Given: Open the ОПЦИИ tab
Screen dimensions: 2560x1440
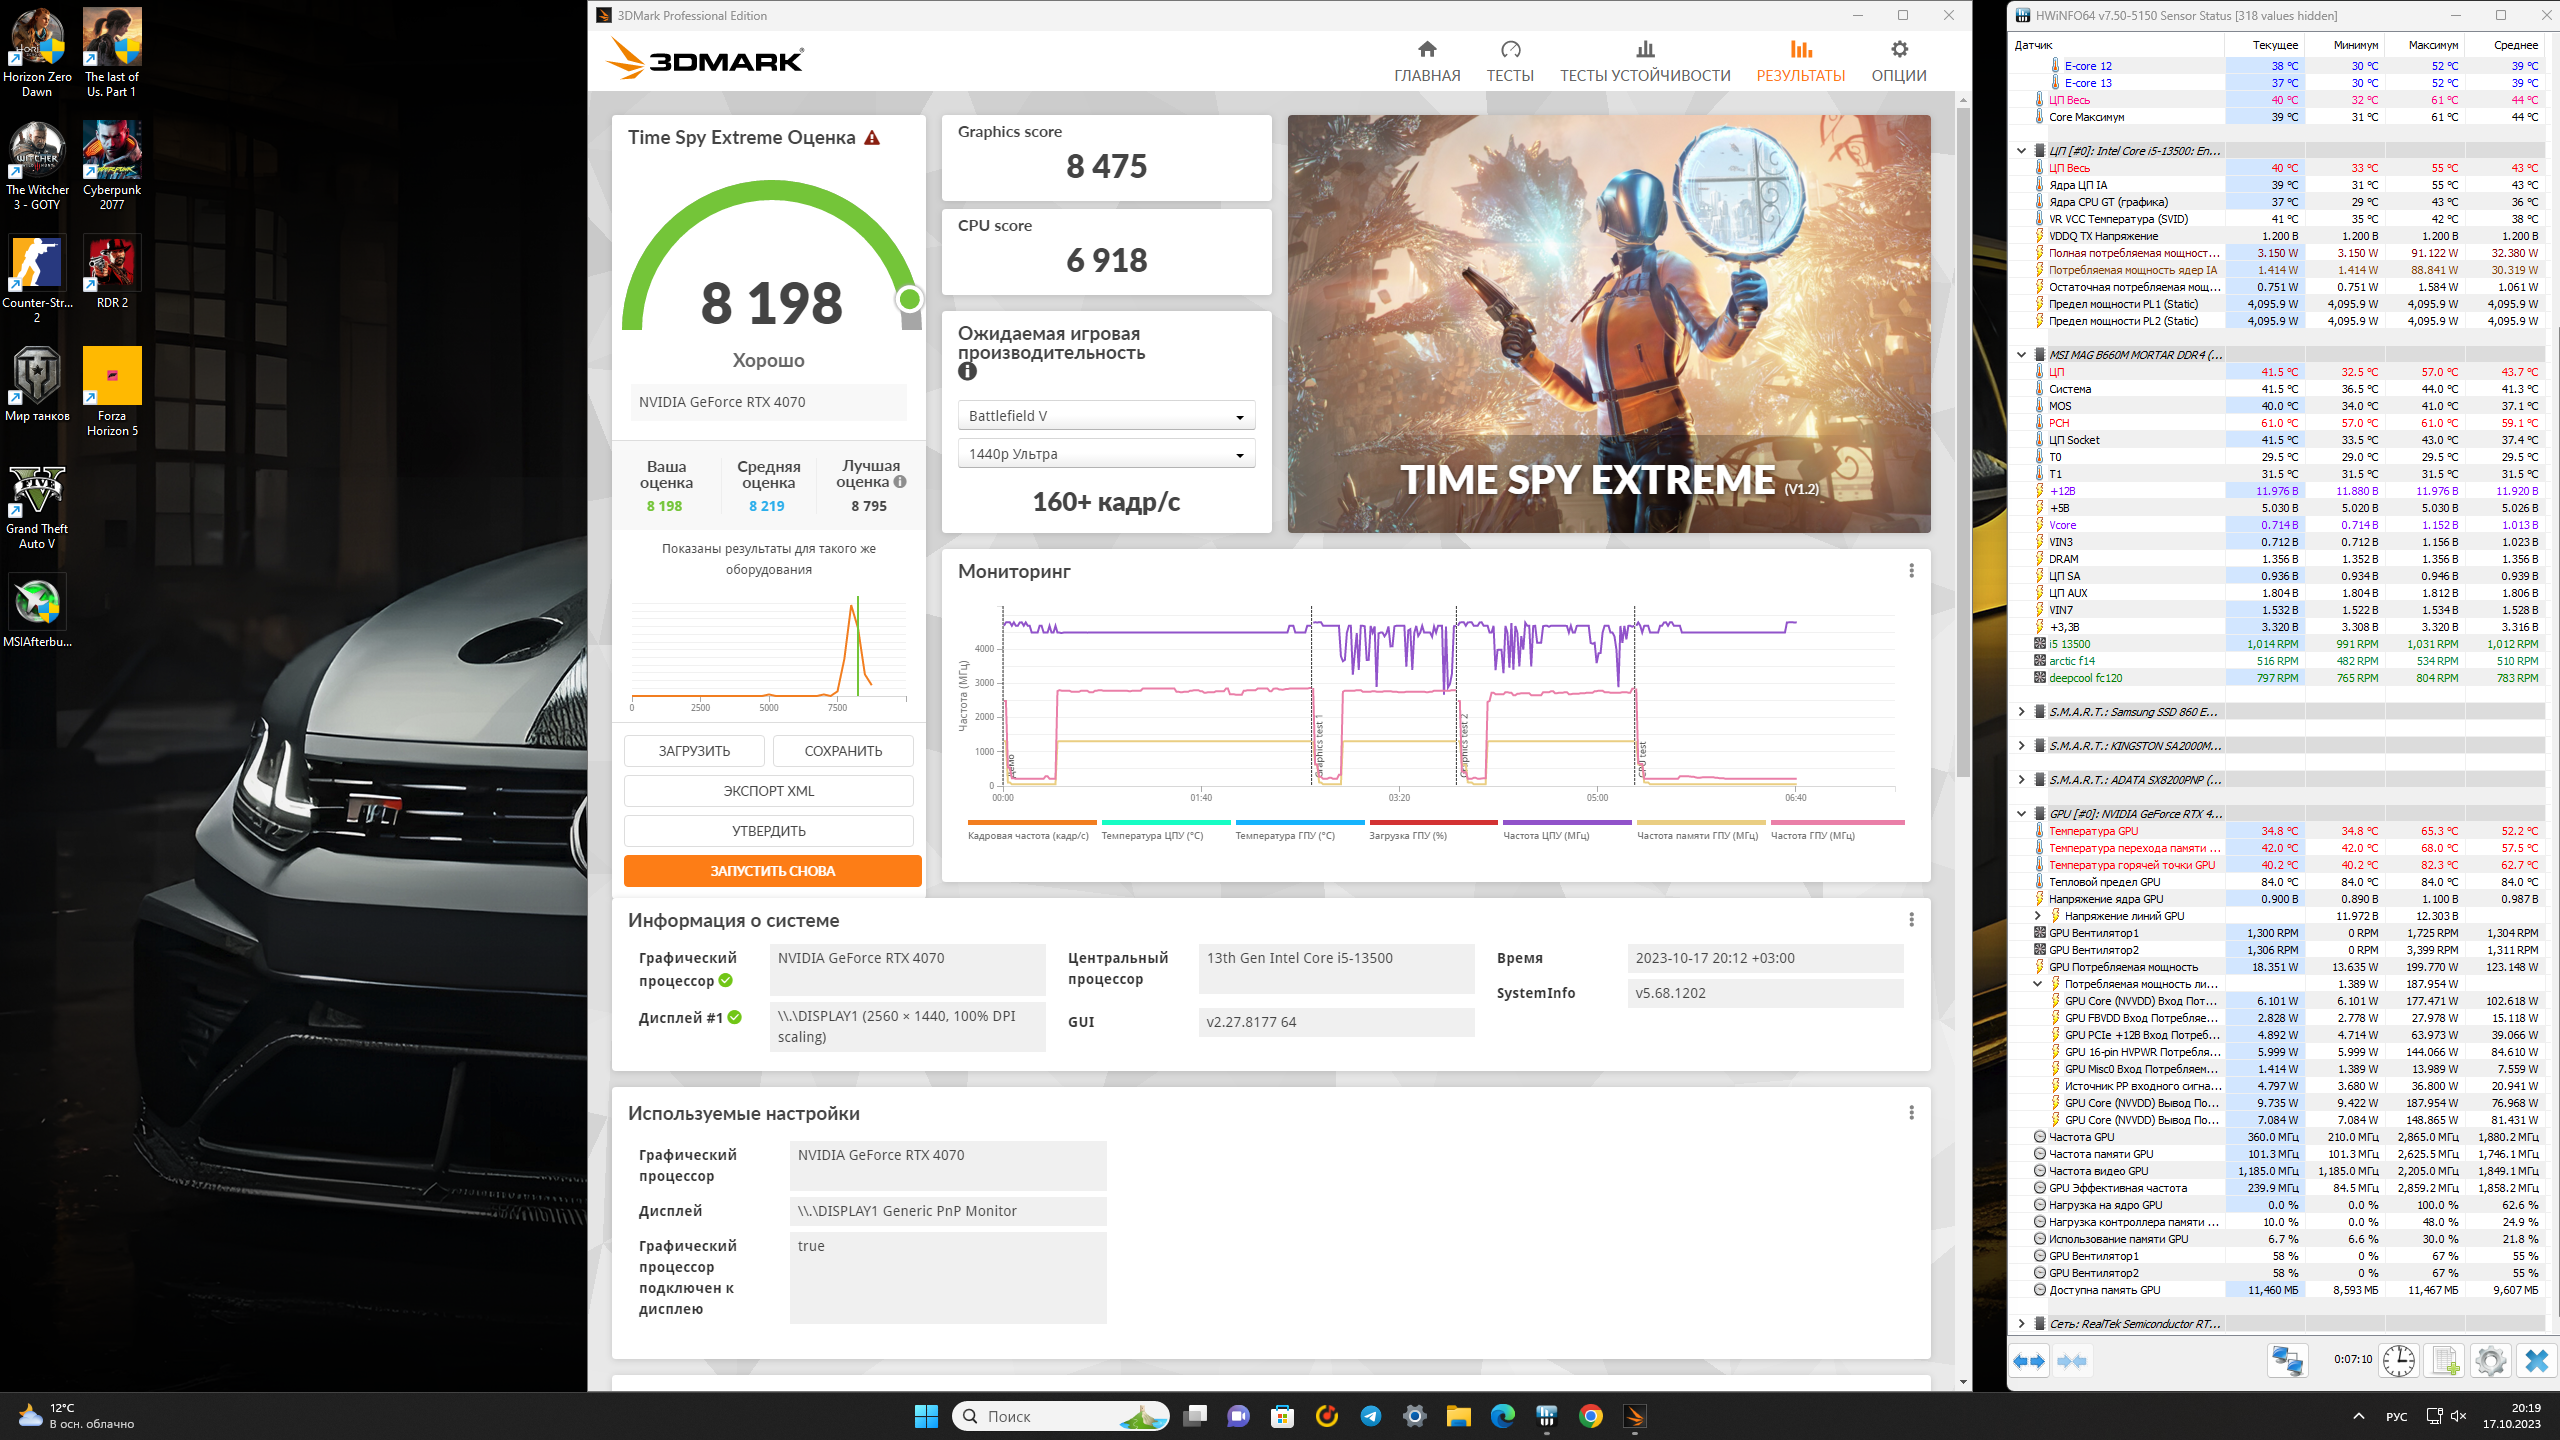Looking at the screenshot, I should click(x=1898, y=61).
